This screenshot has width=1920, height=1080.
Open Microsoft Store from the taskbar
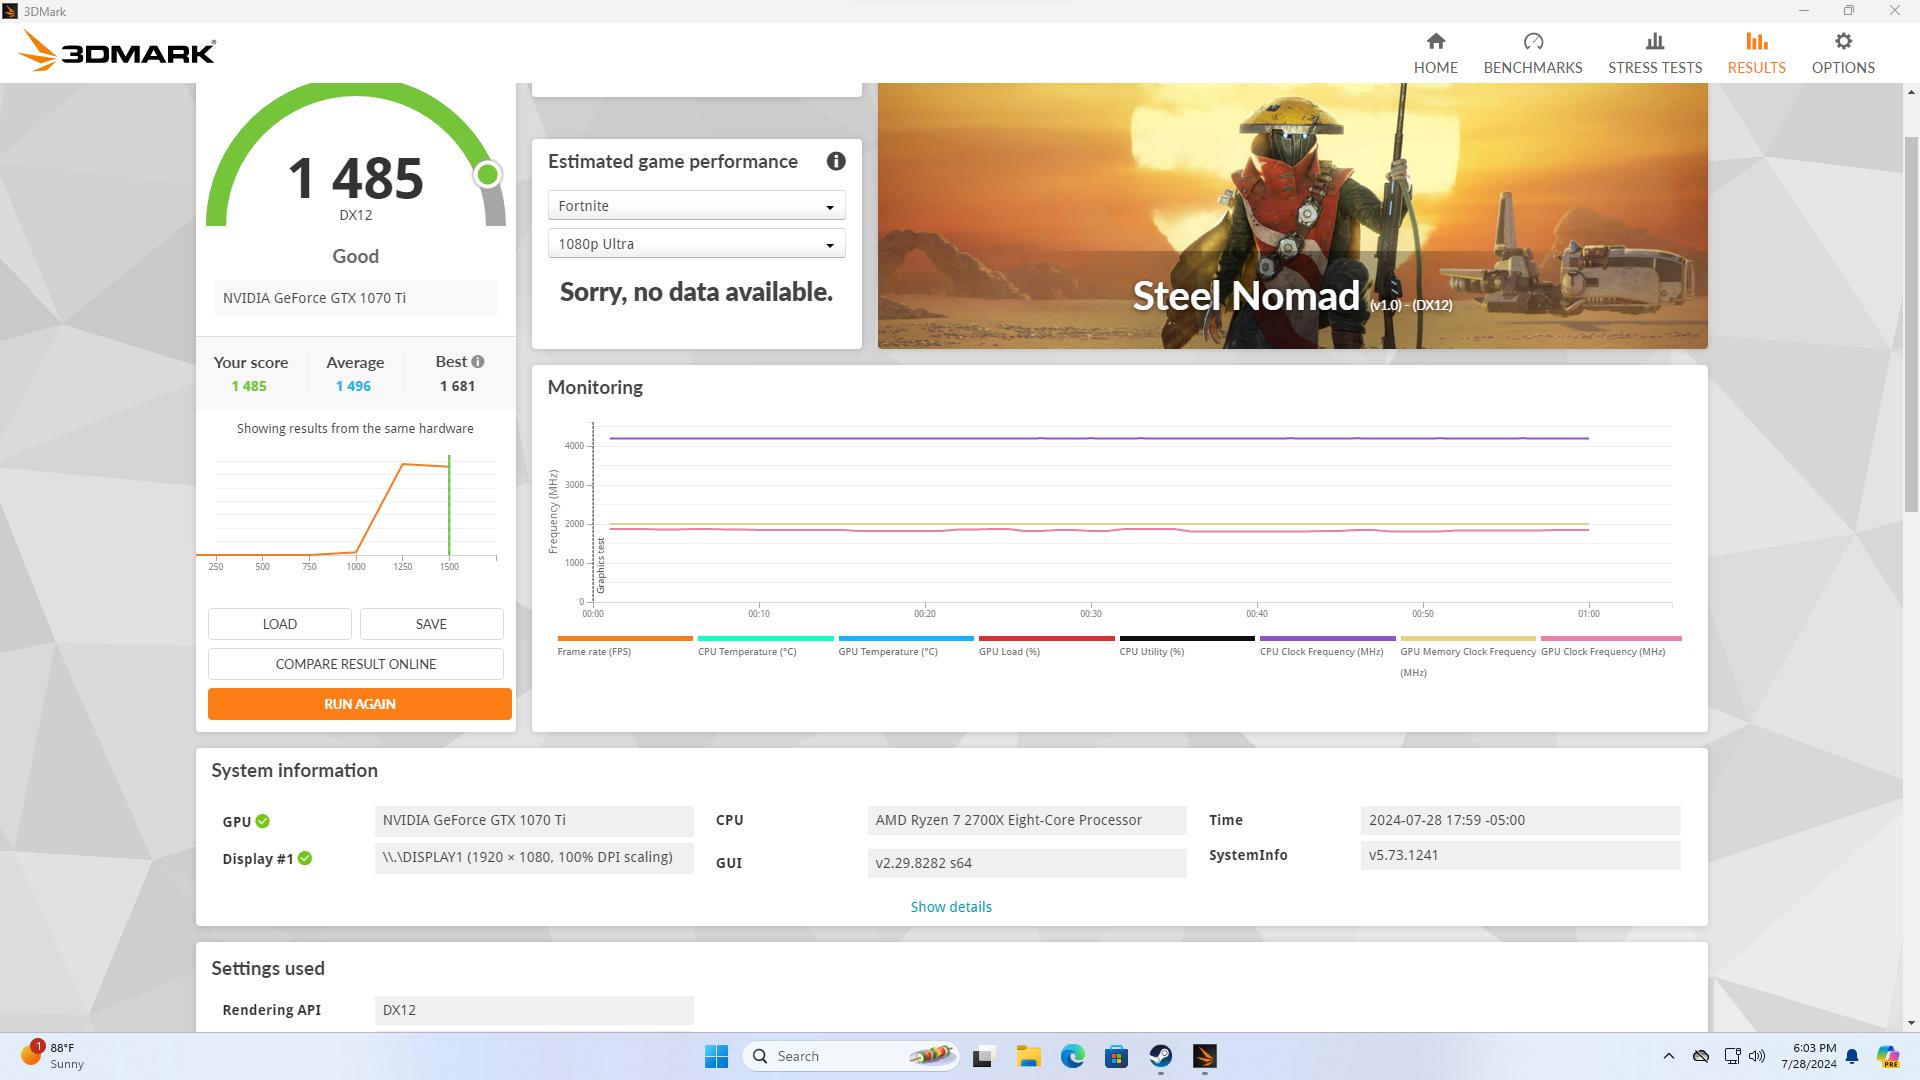(x=1116, y=1056)
